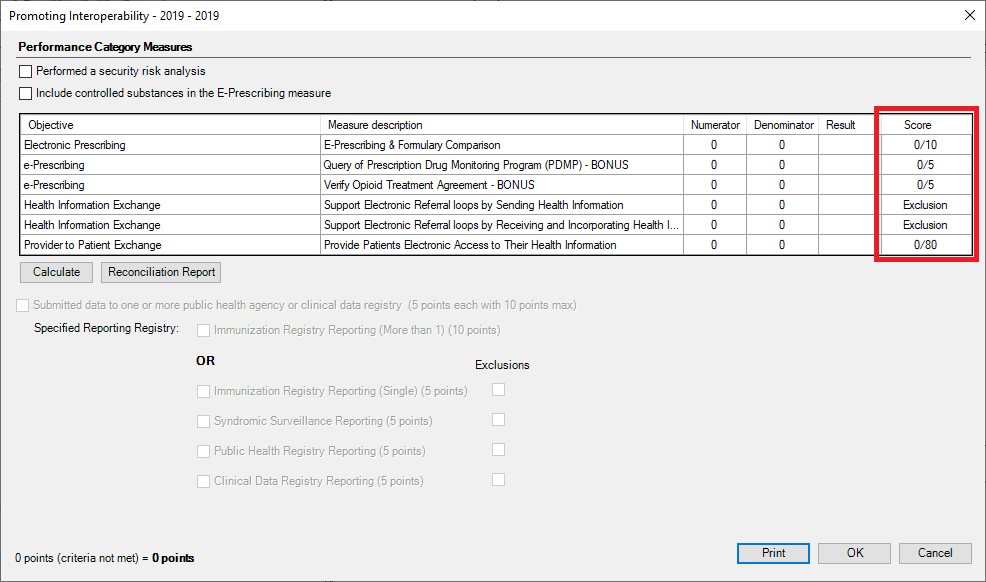Image resolution: width=986 pixels, height=582 pixels.
Task: Click Exclusion score for Sending Health Information row
Action: click(x=926, y=206)
